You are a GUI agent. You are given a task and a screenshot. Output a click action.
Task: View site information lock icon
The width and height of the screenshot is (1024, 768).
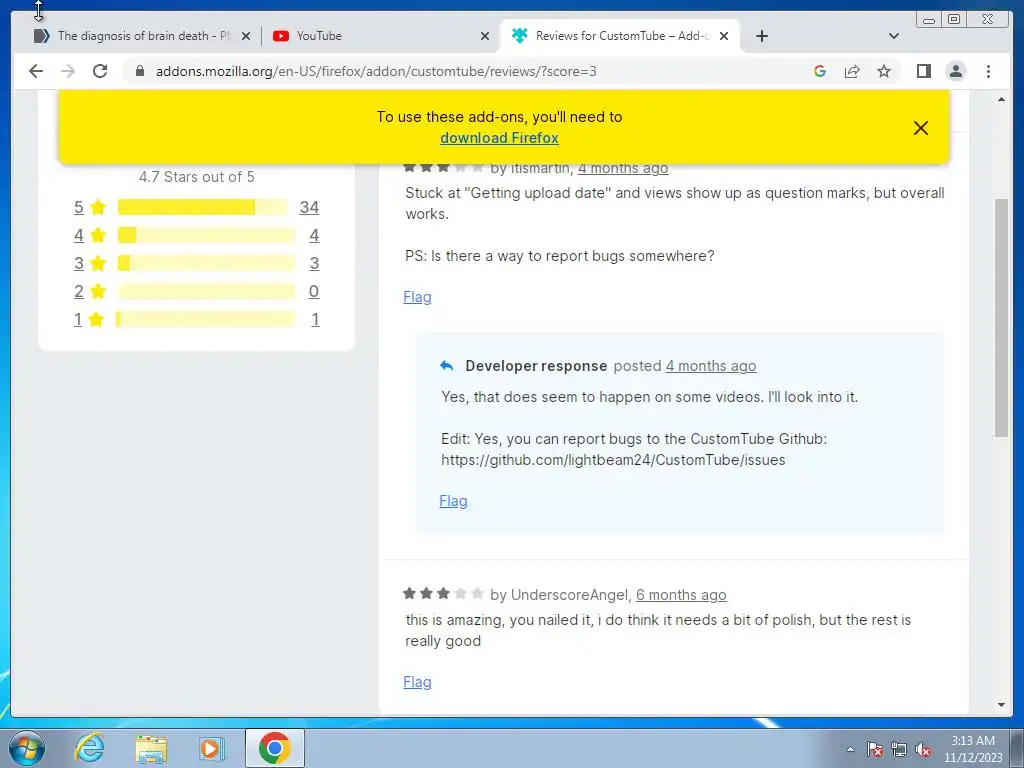tap(139, 71)
